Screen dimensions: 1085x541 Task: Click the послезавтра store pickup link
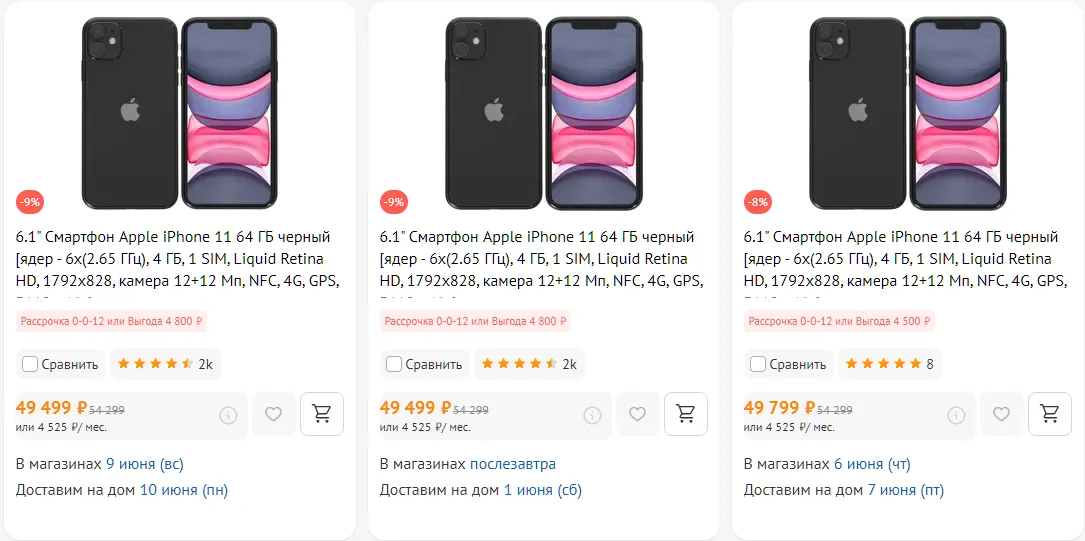[x=512, y=464]
